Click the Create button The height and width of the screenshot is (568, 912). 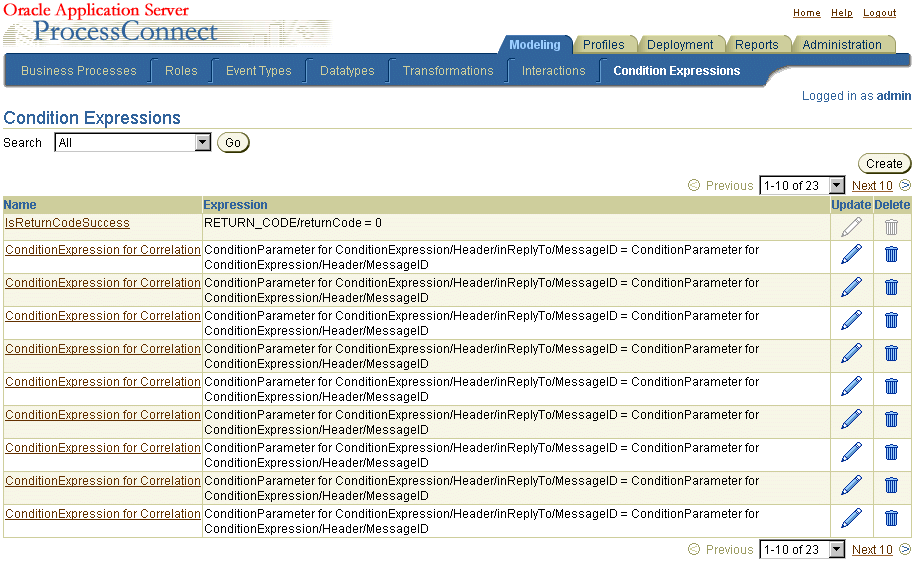click(x=884, y=163)
